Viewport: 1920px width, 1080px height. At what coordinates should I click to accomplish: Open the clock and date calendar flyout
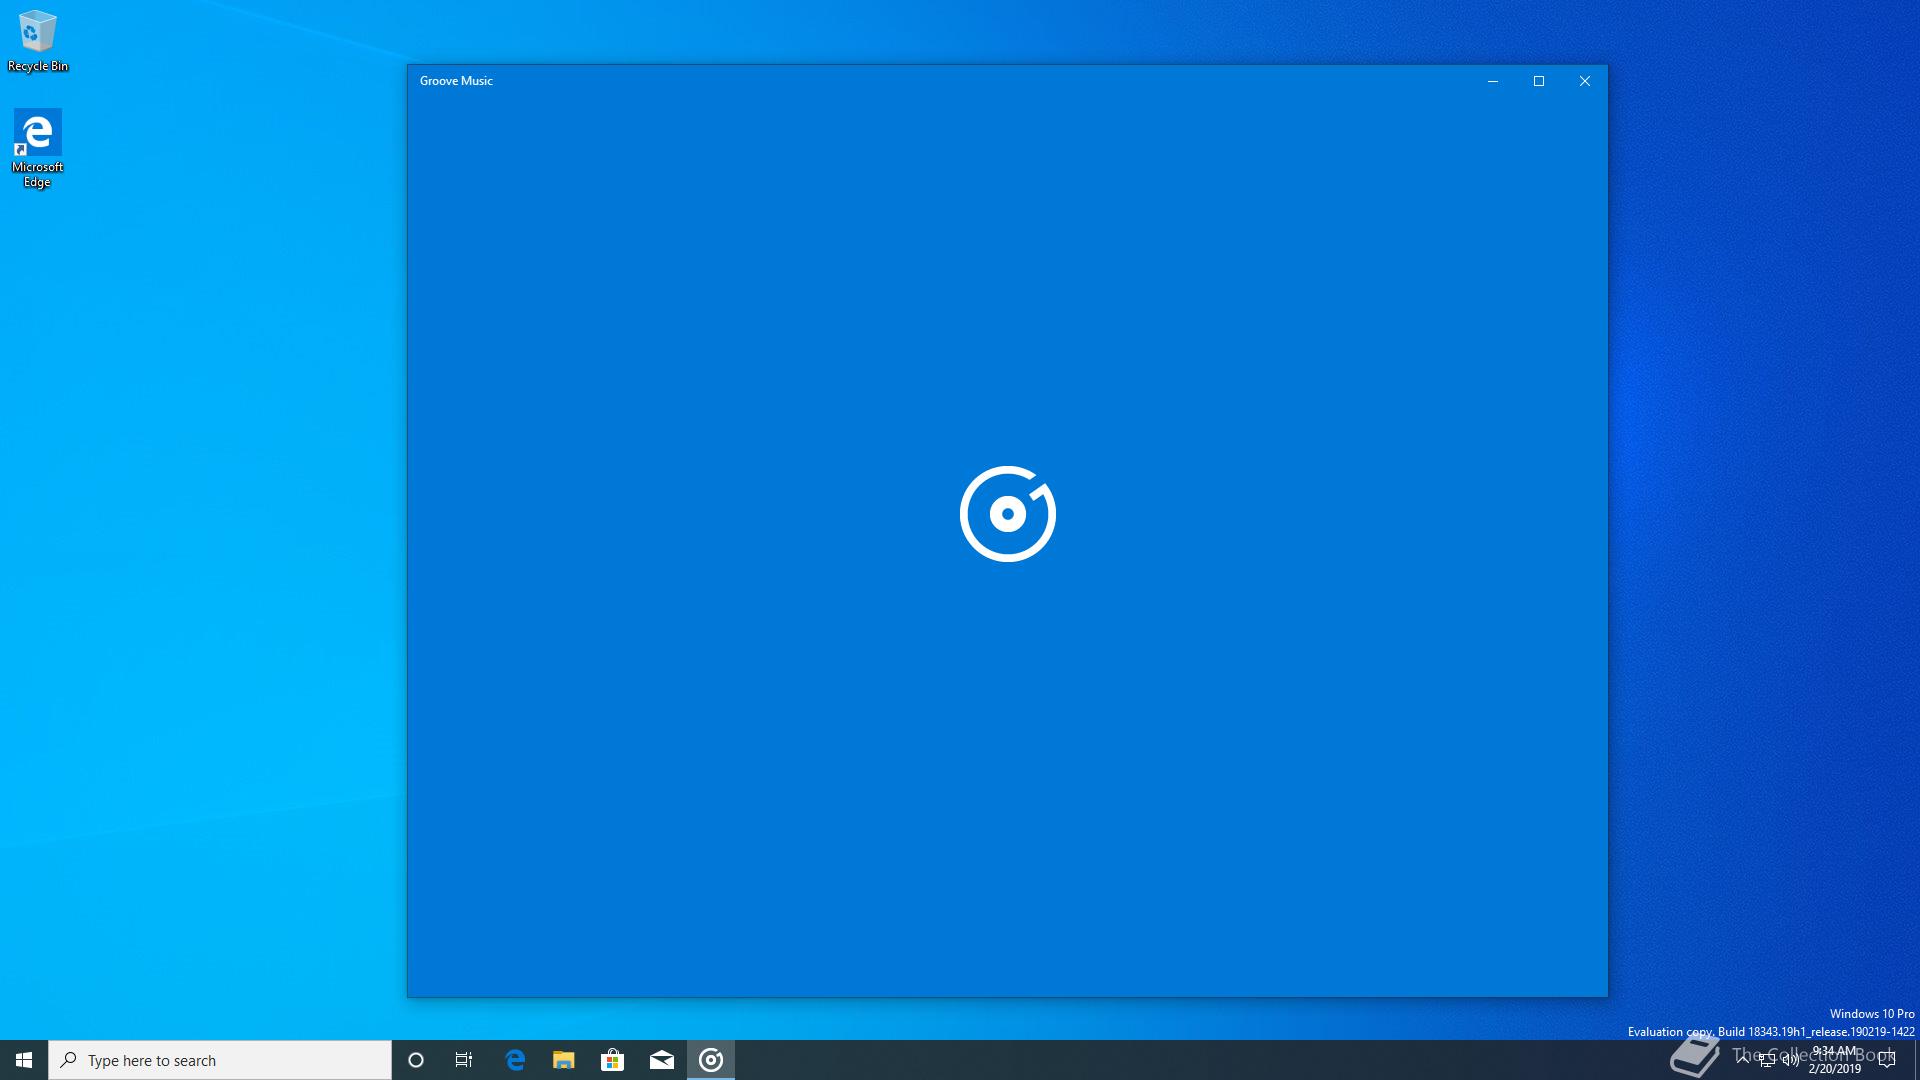coord(1835,1060)
